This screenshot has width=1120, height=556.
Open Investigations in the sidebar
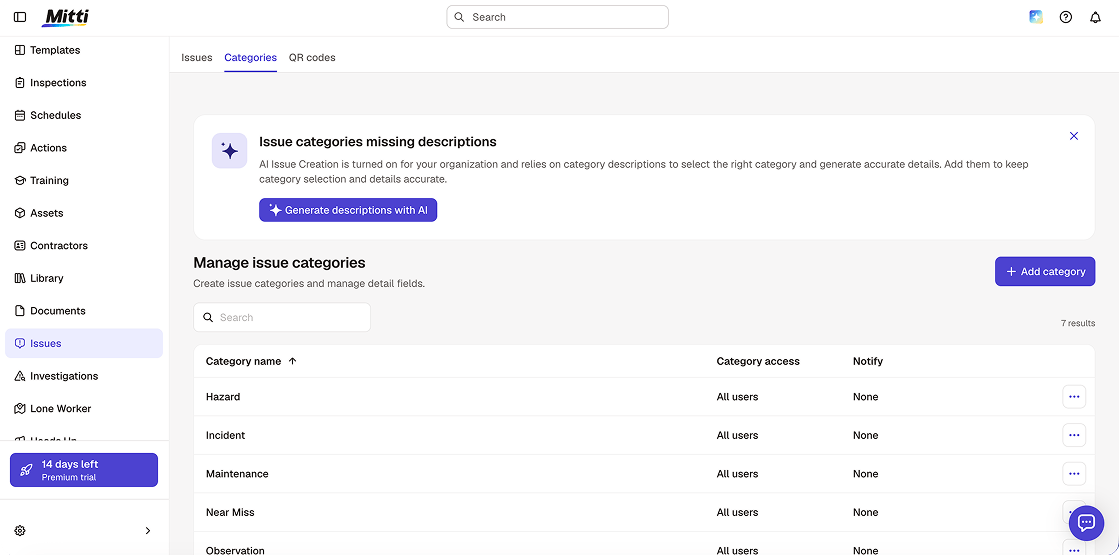[84, 376]
